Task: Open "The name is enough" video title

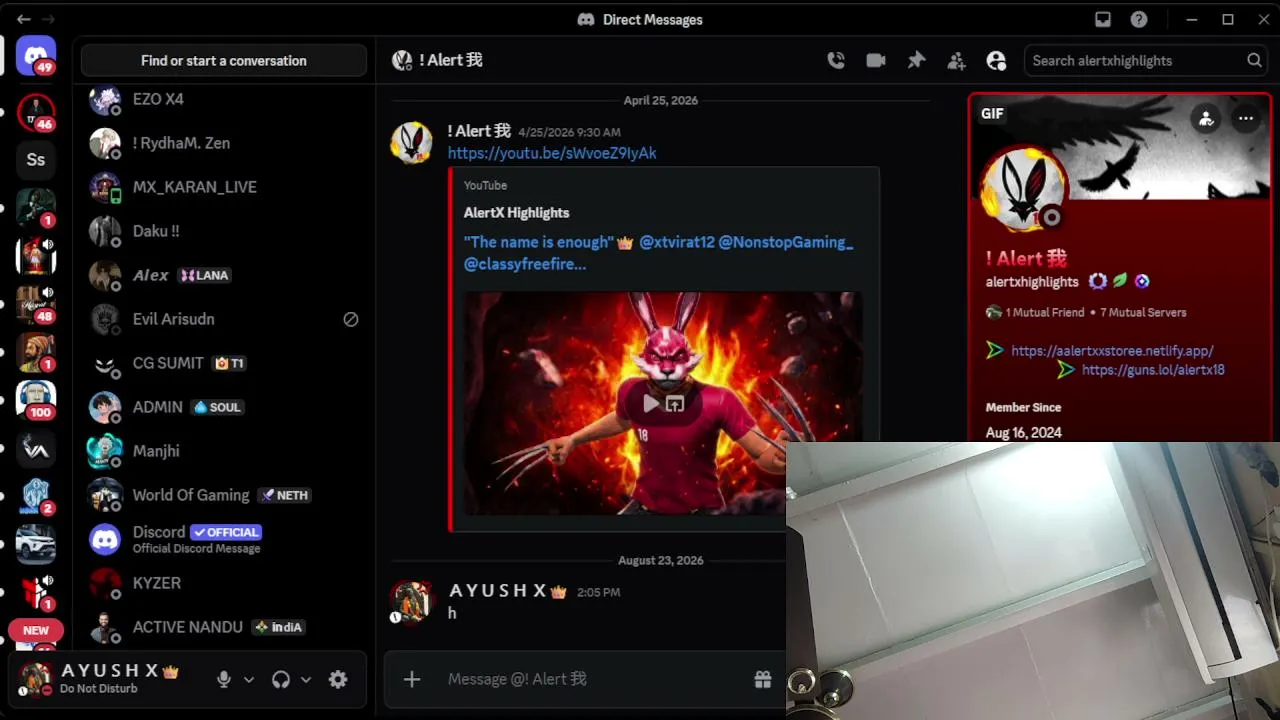Action: coord(658,253)
